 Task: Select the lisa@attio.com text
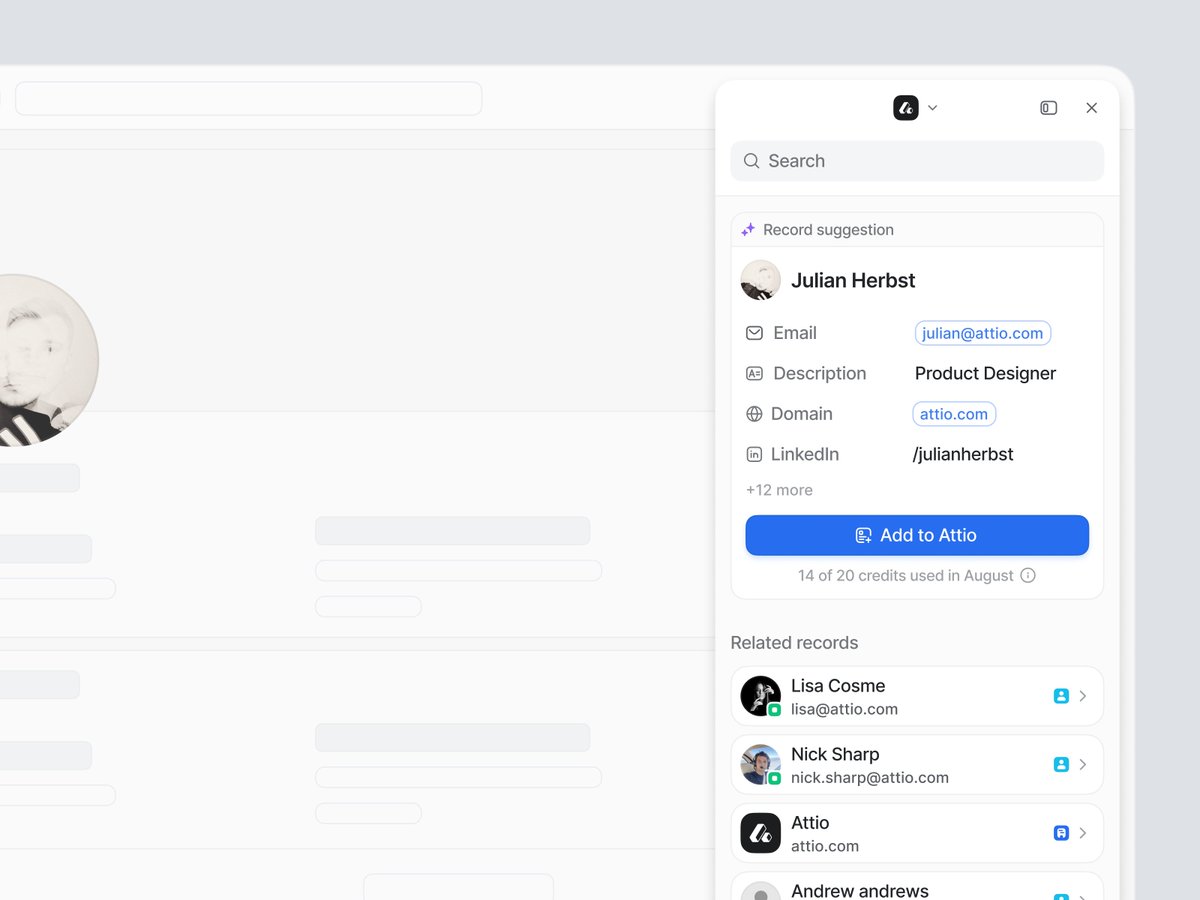(844, 709)
